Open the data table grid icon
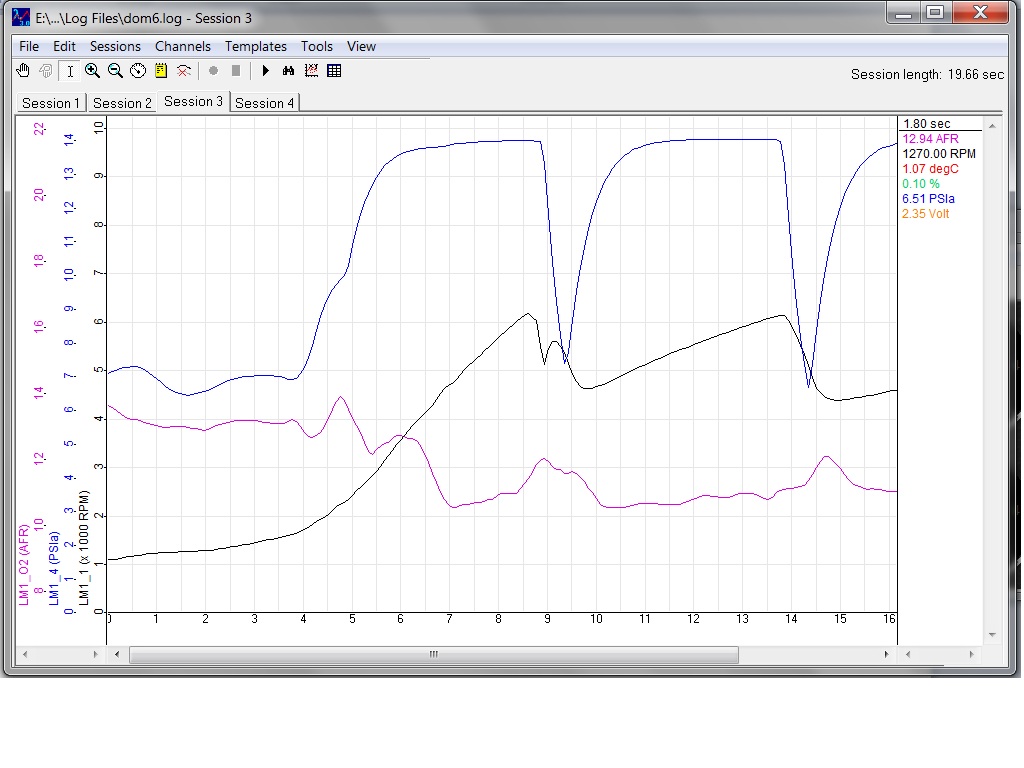The image size is (1024, 768). [x=334, y=71]
